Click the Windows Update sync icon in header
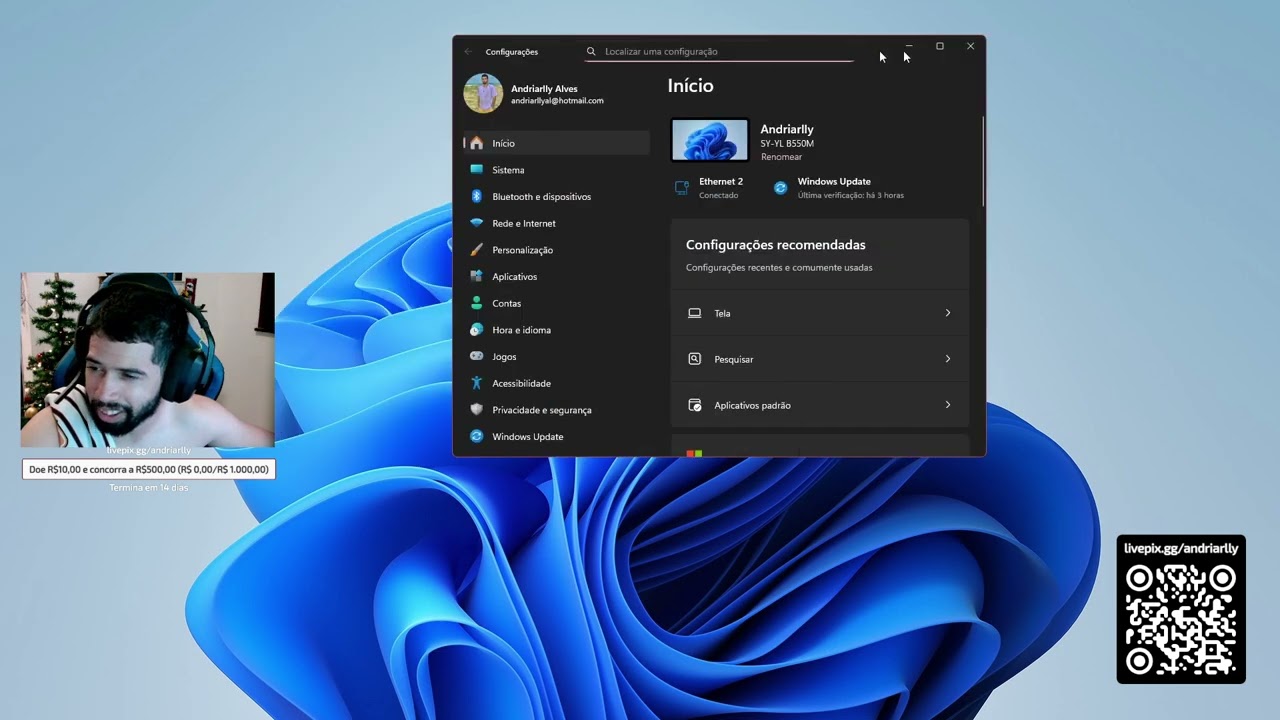This screenshot has height=720, width=1280. pos(781,187)
